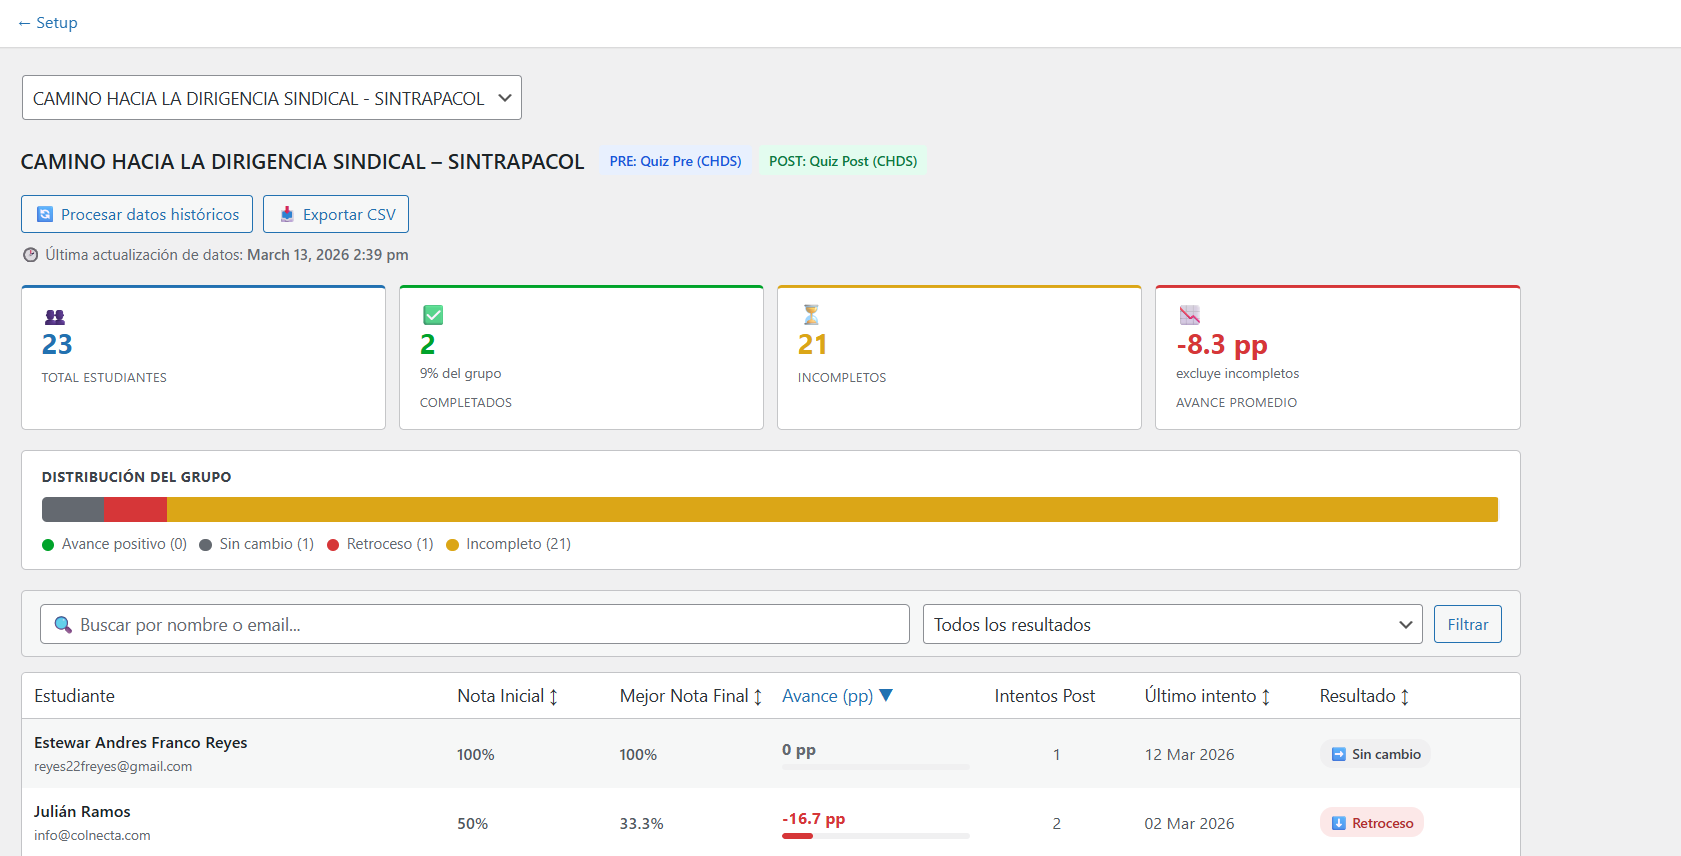This screenshot has width=1681, height=856.
Task: Click the clock icon beside última actualización
Action: pyautogui.click(x=31, y=255)
